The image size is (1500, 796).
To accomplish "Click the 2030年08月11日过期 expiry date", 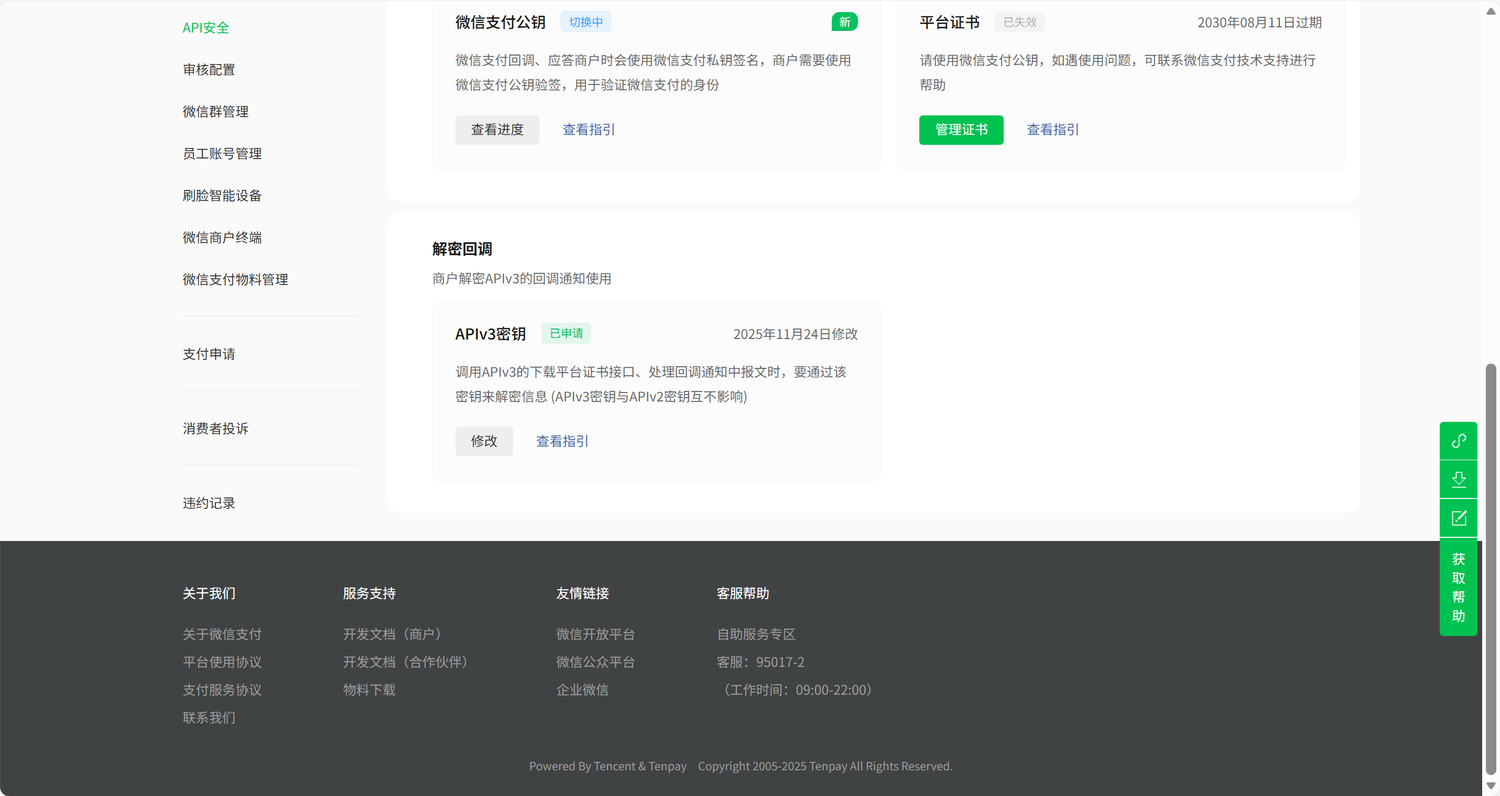I will point(1259,22).
